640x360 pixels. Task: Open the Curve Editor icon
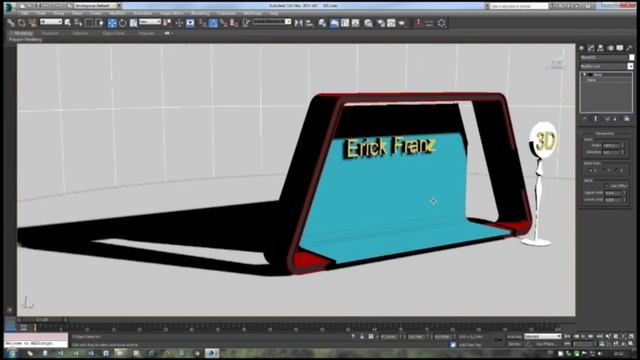(x=345, y=23)
